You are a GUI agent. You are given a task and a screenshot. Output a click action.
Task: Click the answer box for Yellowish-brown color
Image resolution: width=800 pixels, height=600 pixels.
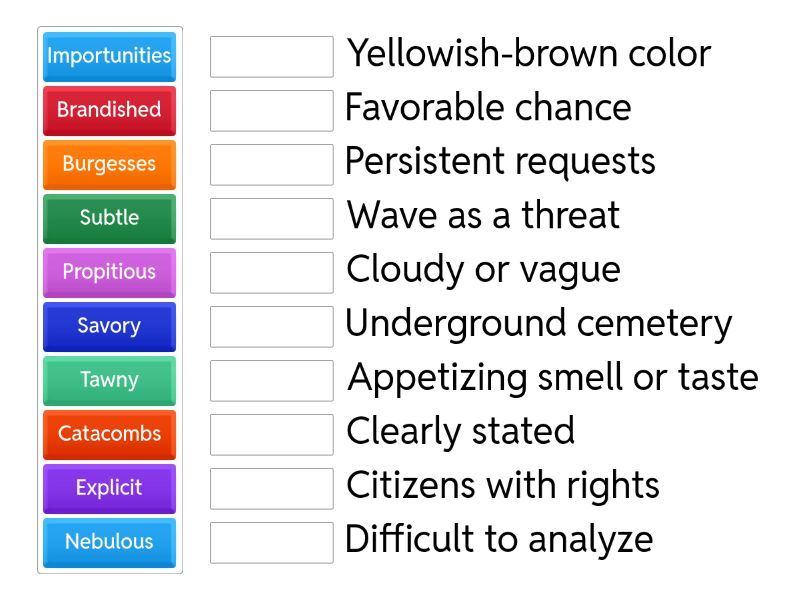271,56
